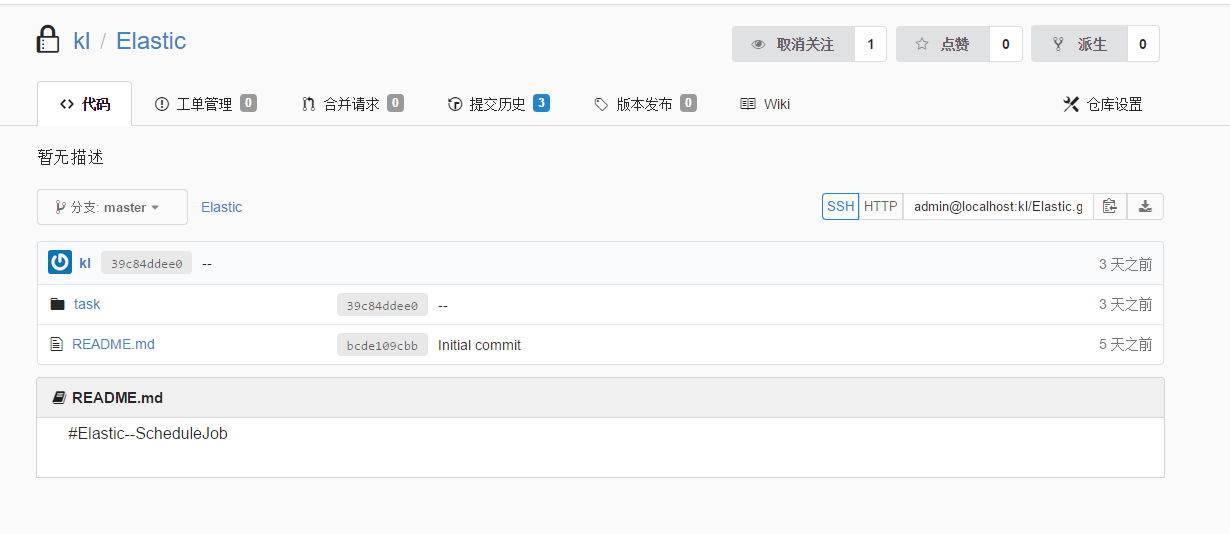Select SSH clone protocol

(x=840, y=207)
